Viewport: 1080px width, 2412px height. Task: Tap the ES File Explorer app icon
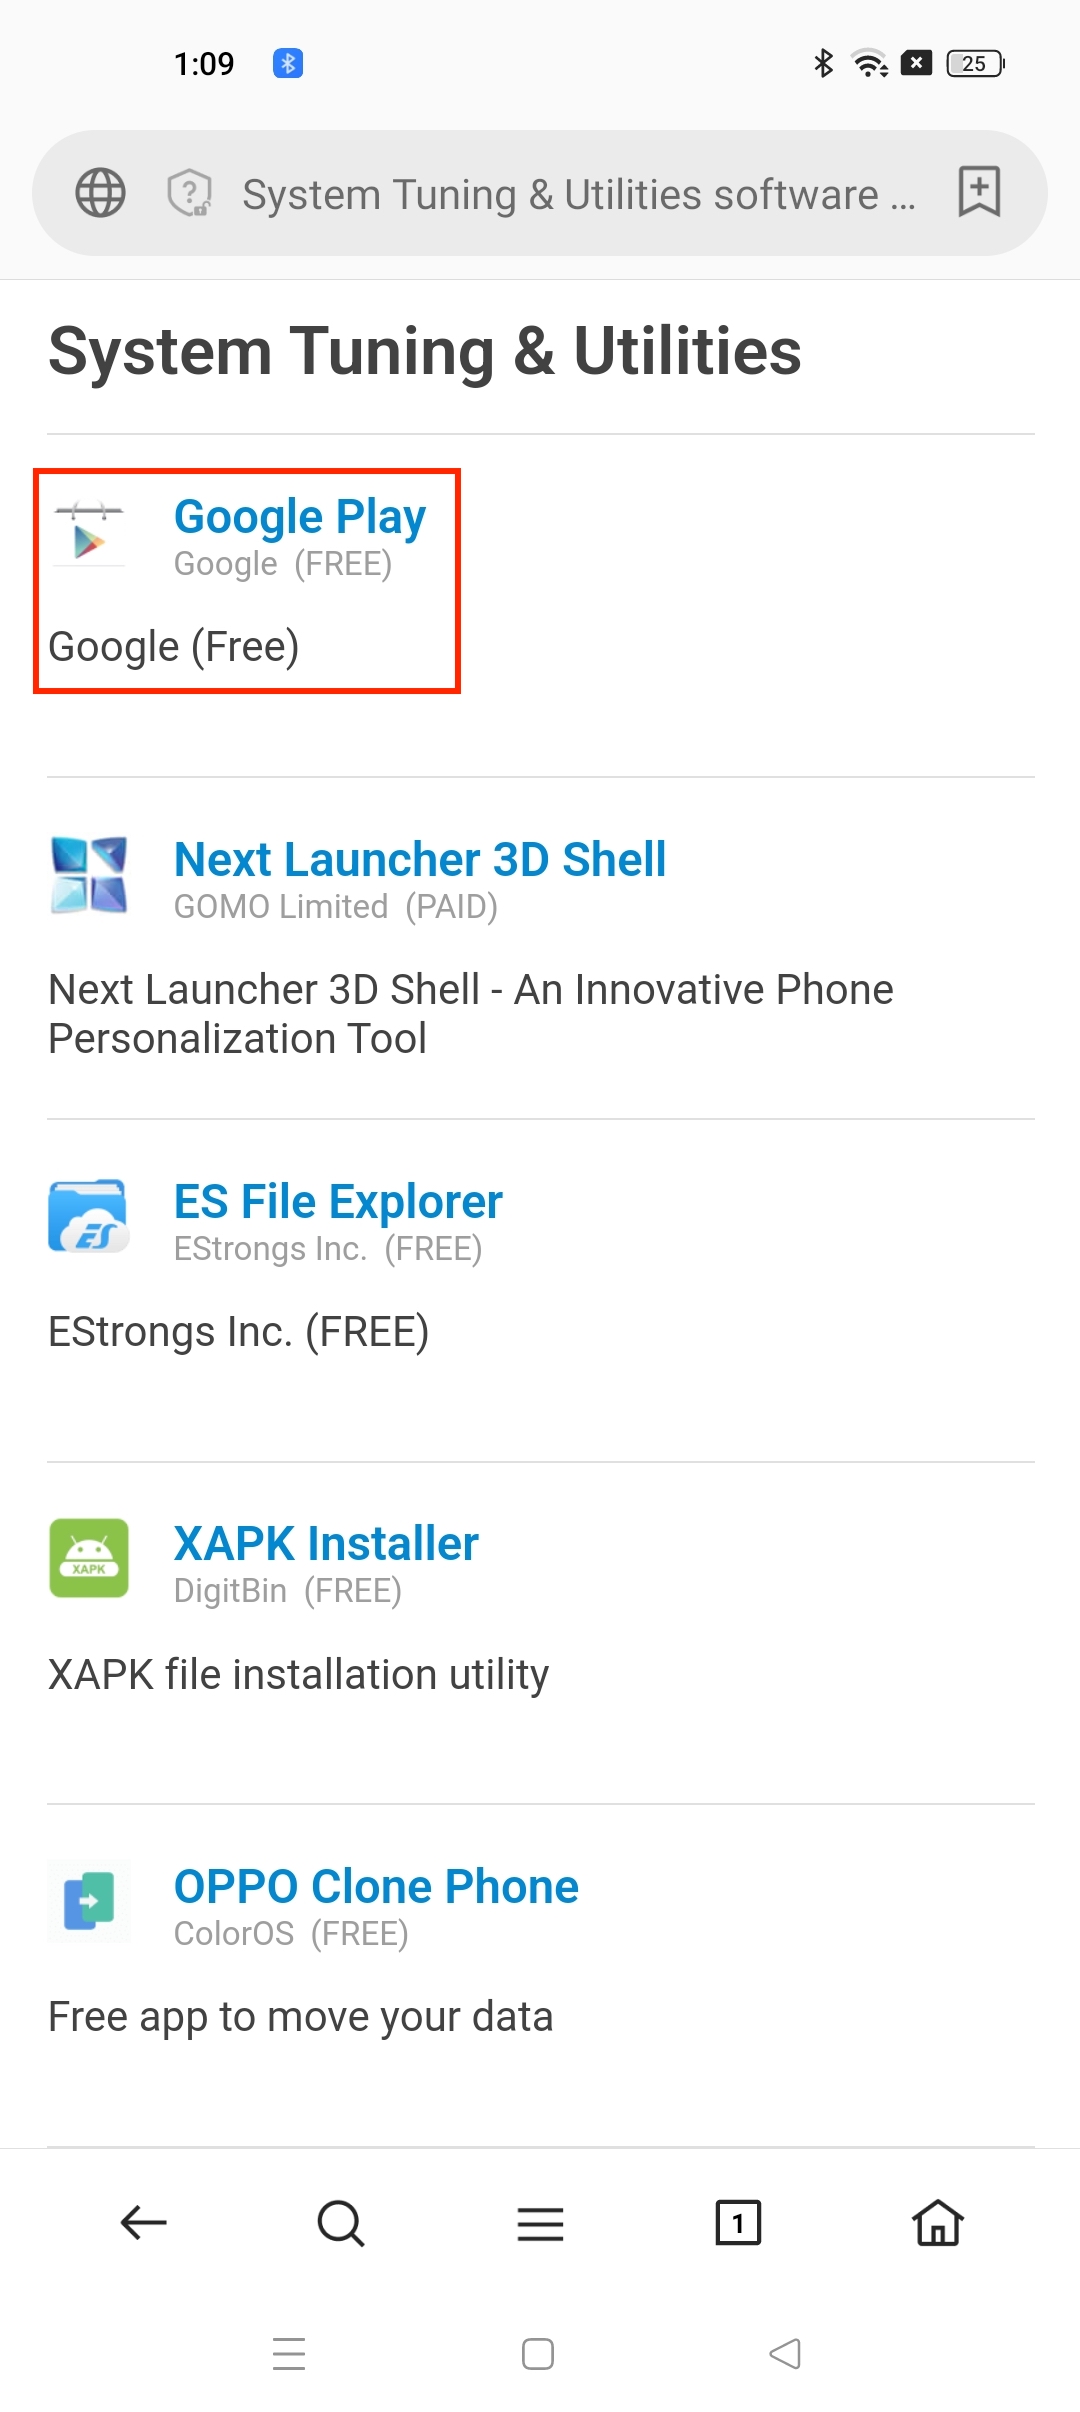89,1217
